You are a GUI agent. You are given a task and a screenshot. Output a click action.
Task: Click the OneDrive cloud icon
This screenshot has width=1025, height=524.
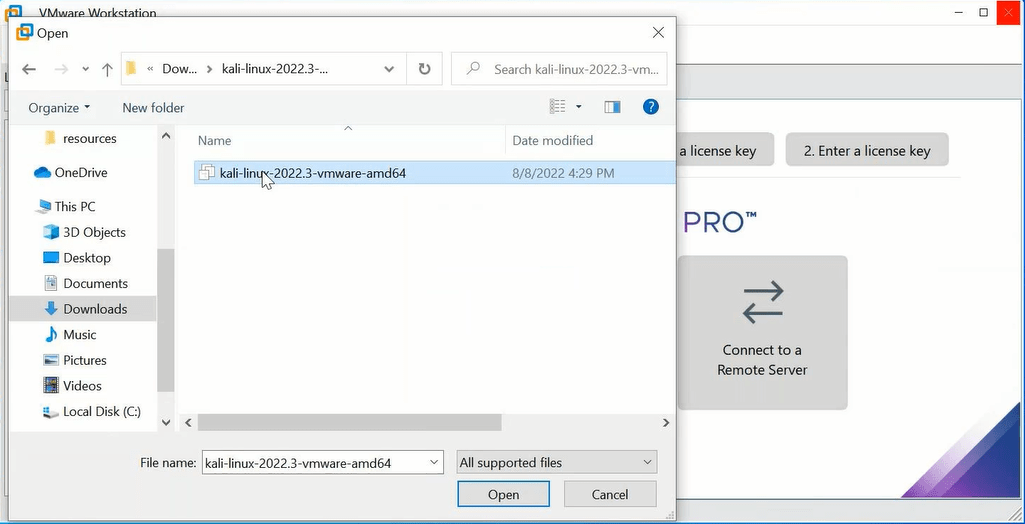click(x=42, y=172)
